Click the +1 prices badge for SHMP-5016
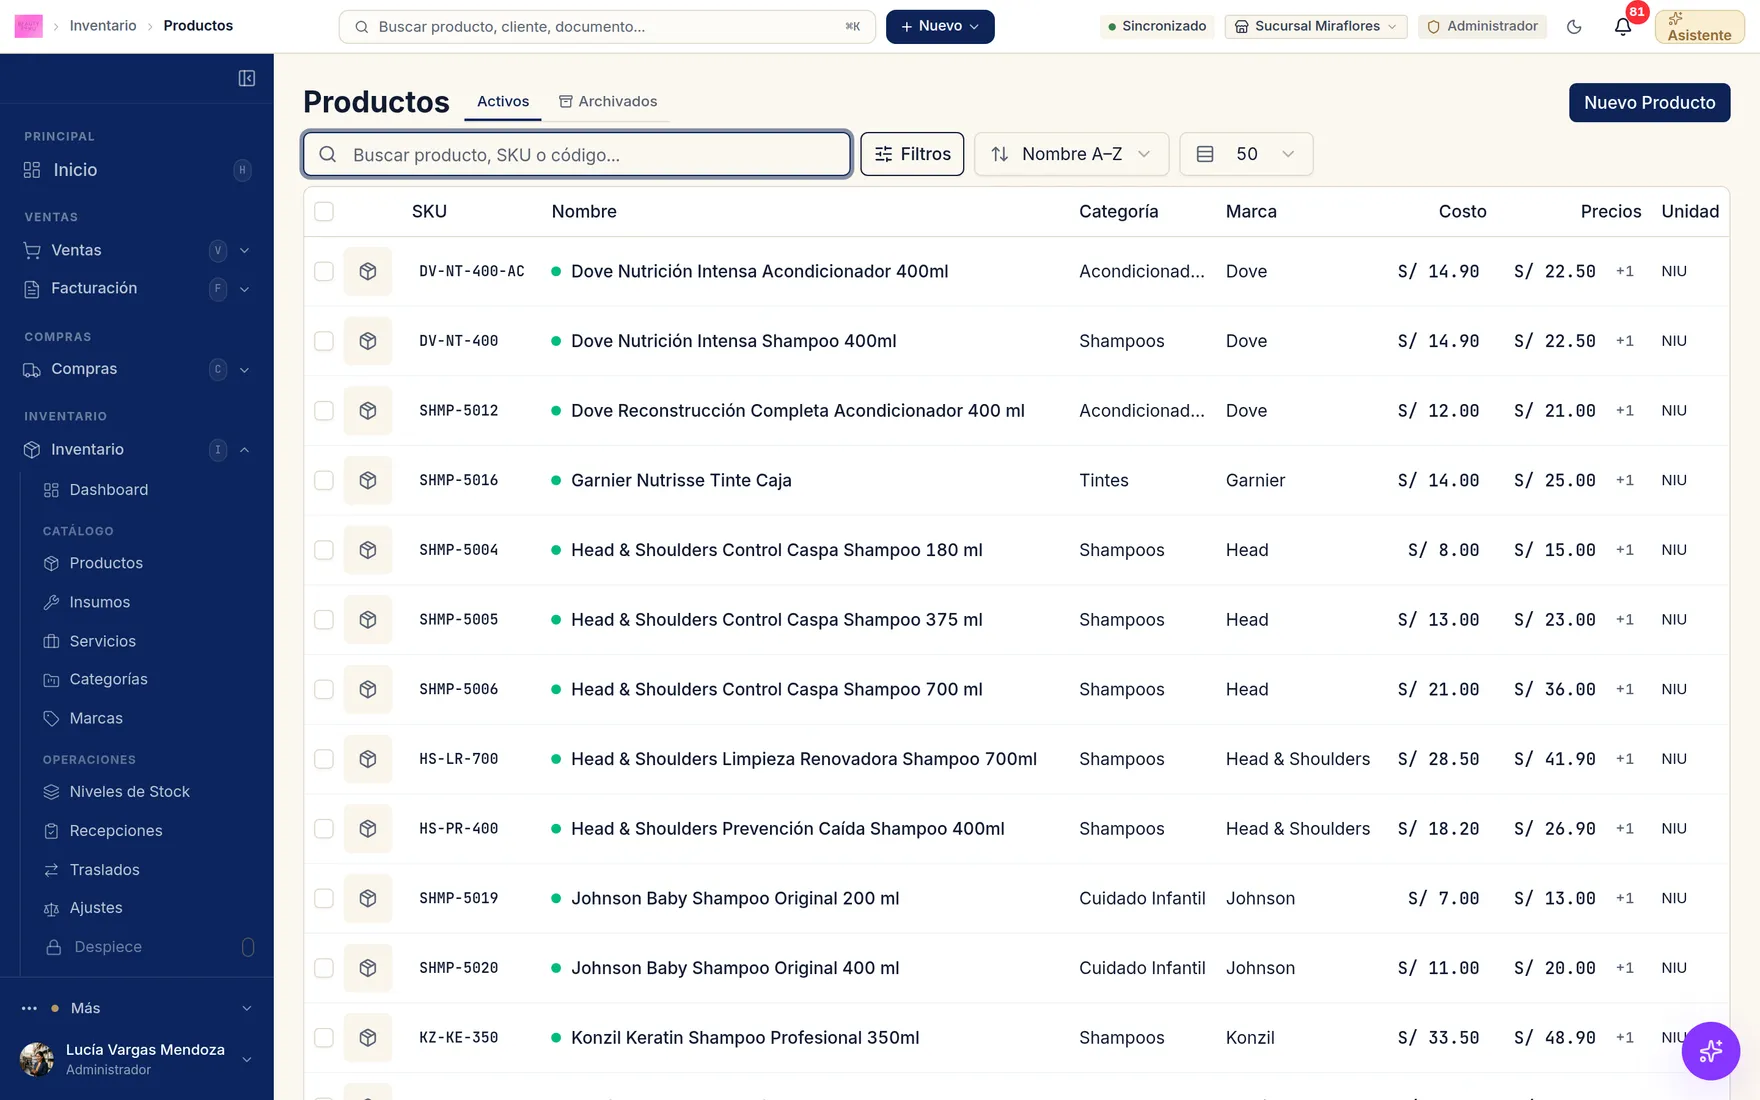 pos(1625,481)
